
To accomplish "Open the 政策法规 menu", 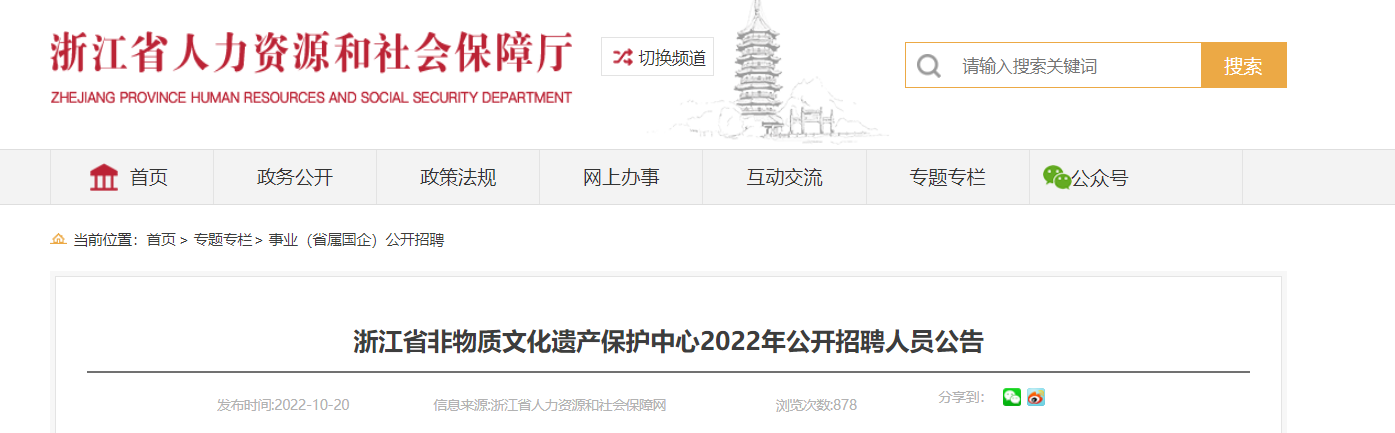I will (x=458, y=178).
